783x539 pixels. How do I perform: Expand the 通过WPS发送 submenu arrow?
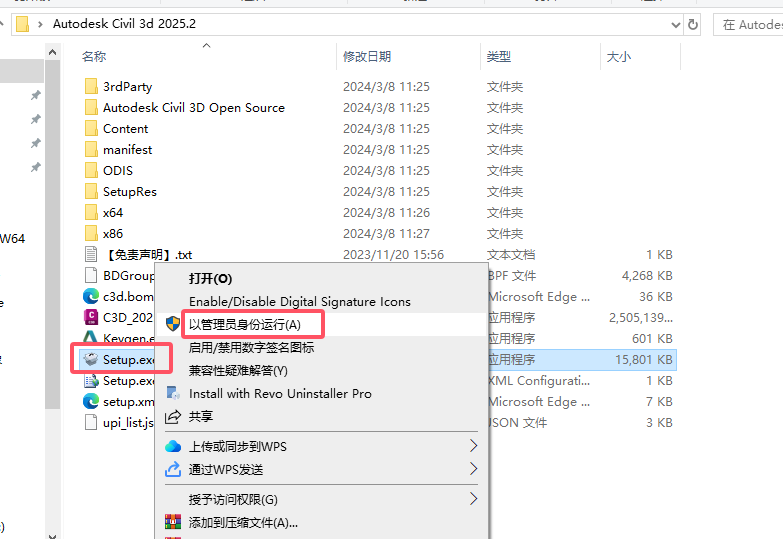(473, 469)
